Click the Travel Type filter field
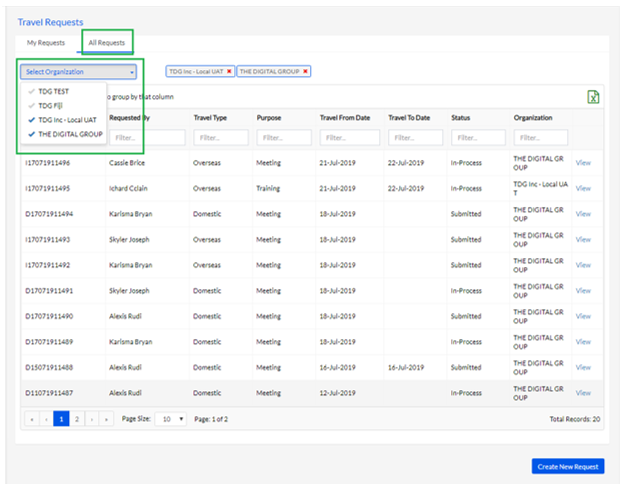 click(x=221, y=137)
